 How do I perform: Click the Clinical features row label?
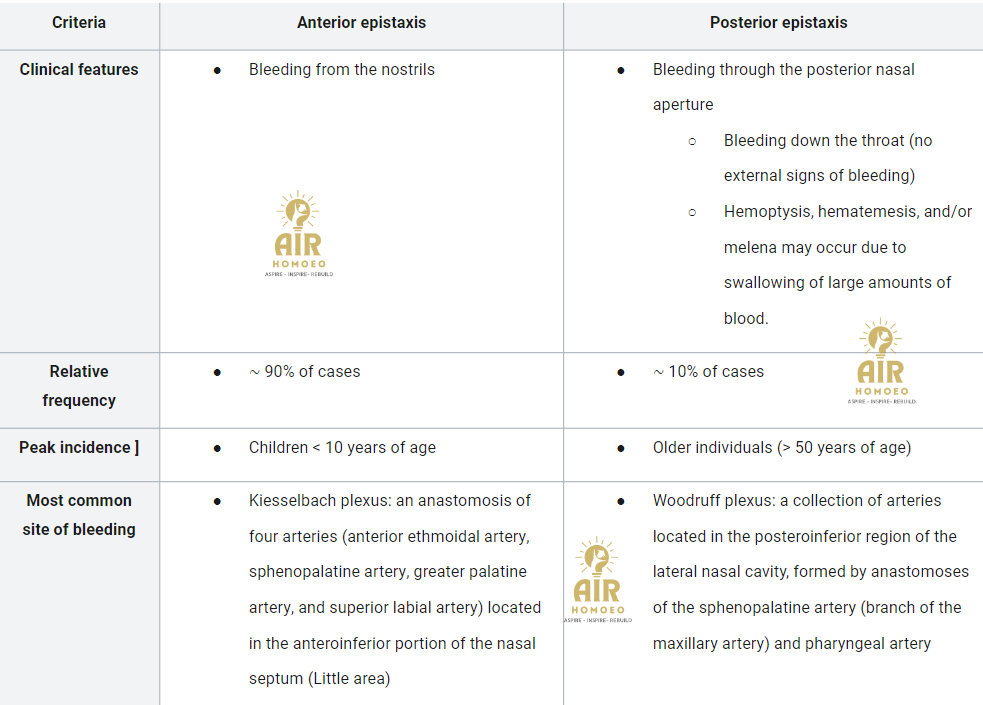pyautogui.click(x=79, y=70)
